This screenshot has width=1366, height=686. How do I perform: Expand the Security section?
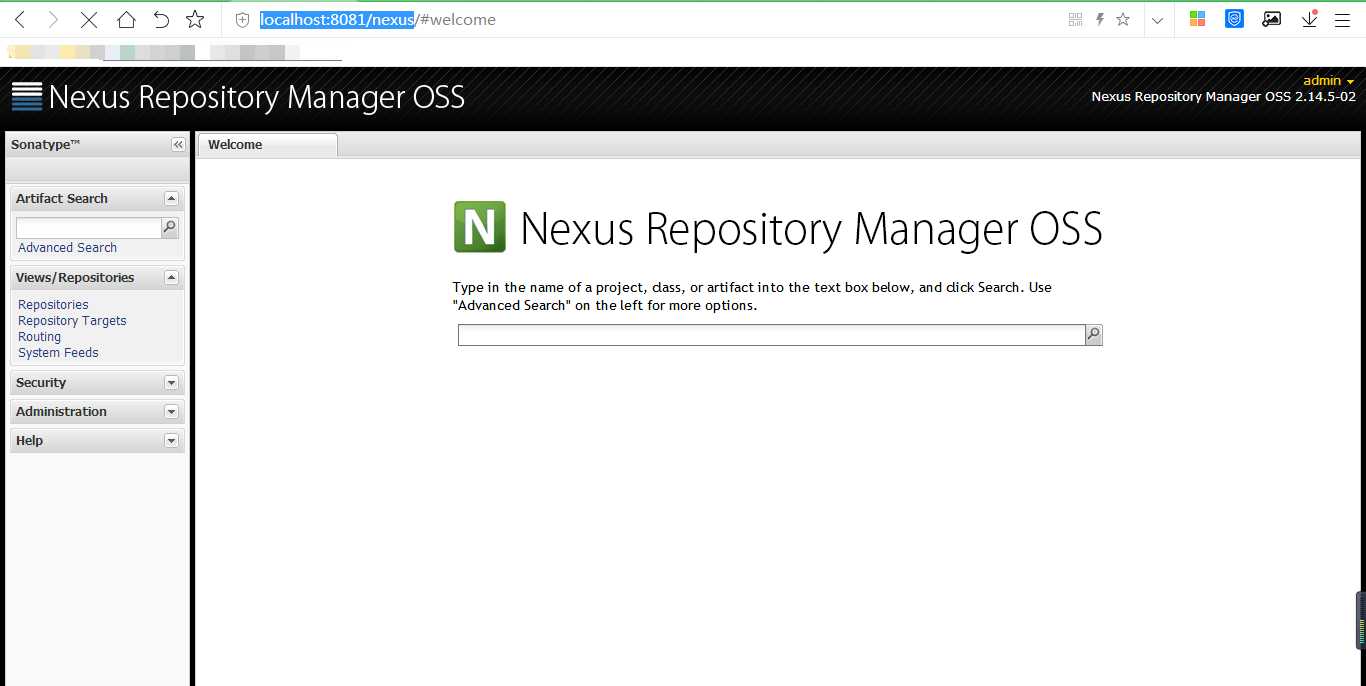171,383
